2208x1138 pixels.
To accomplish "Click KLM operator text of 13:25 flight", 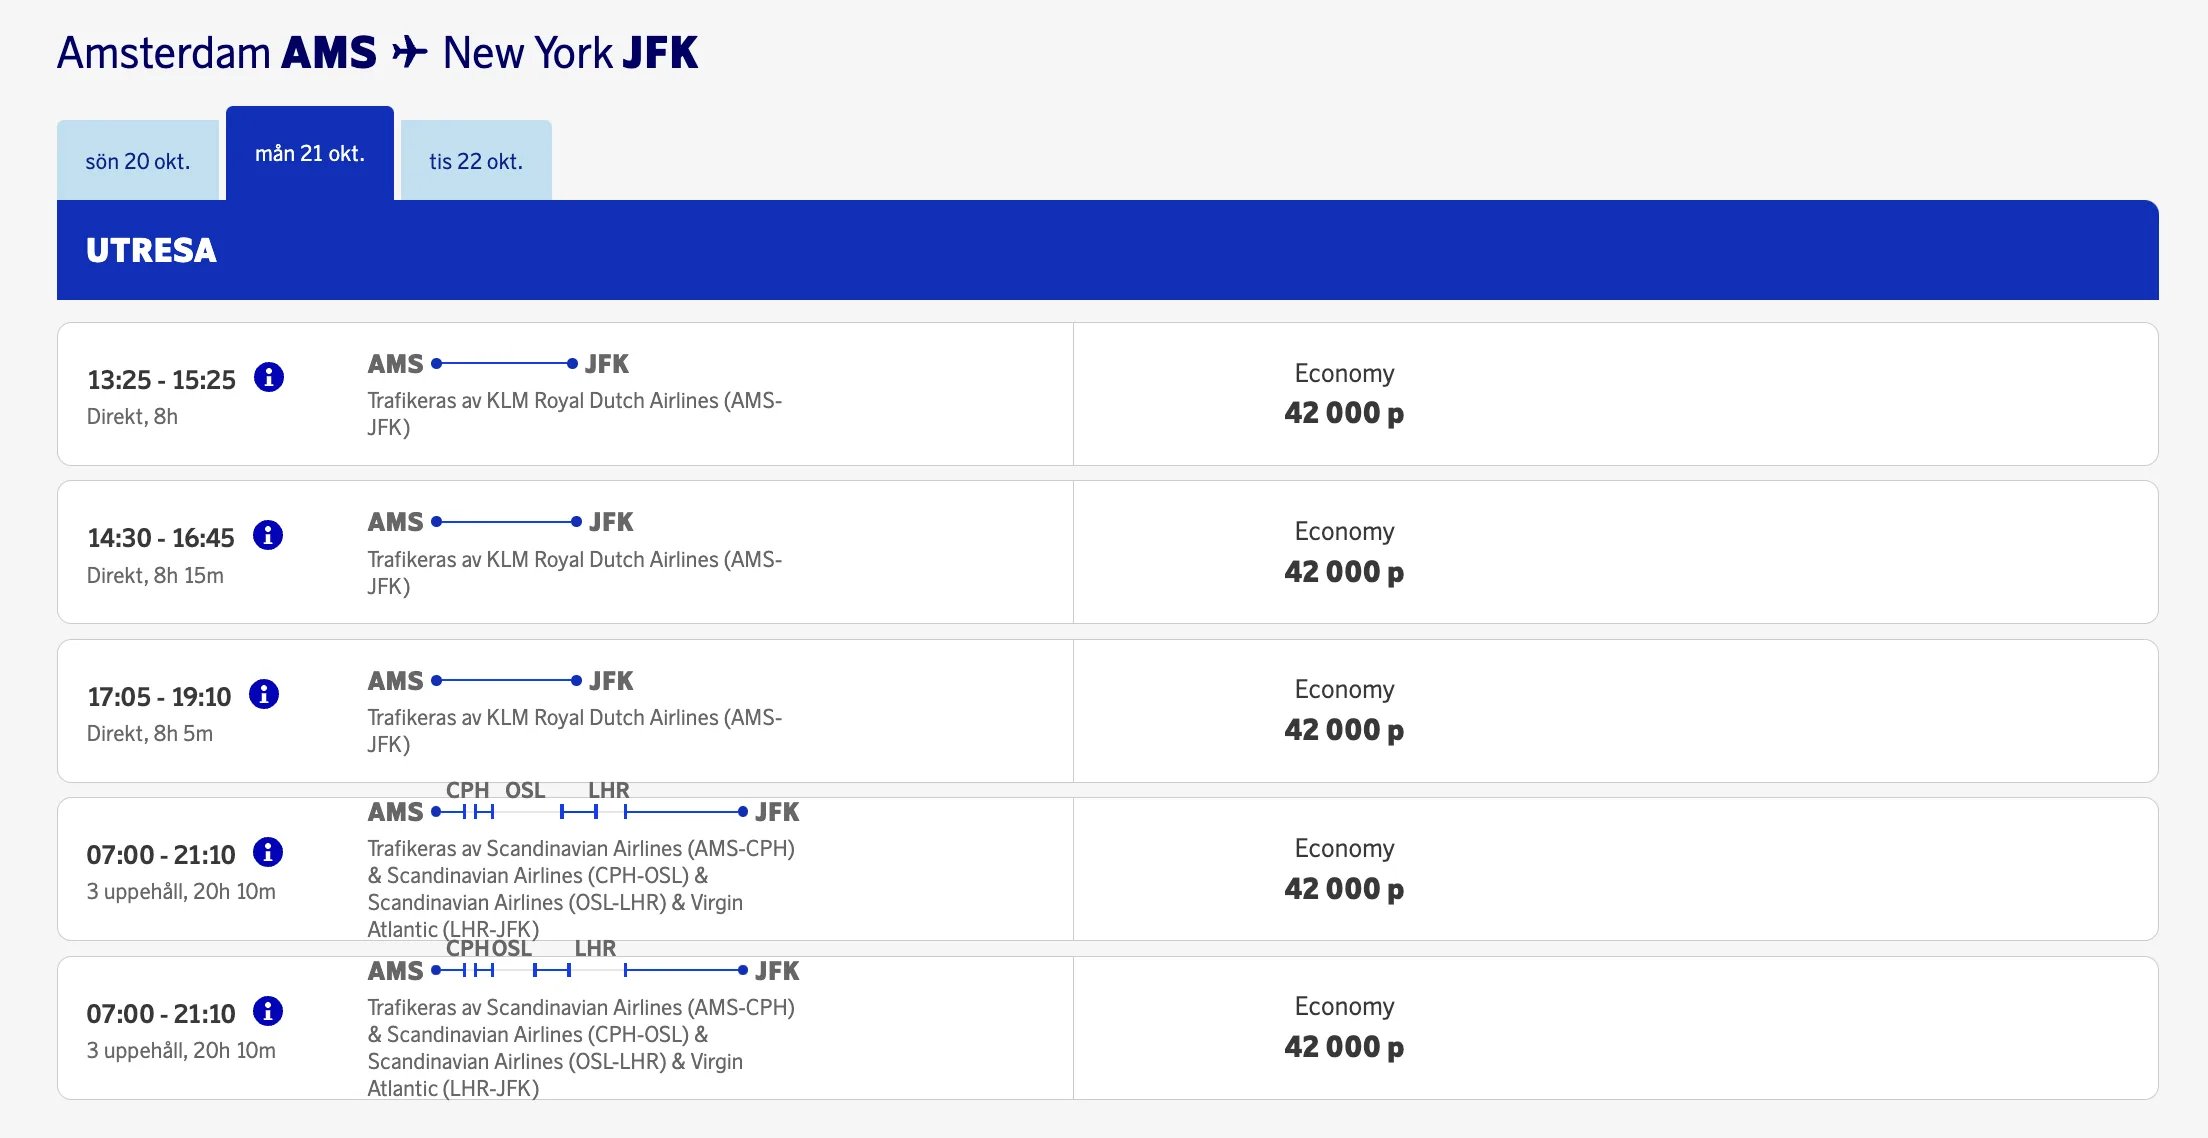I will tap(575, 414).
